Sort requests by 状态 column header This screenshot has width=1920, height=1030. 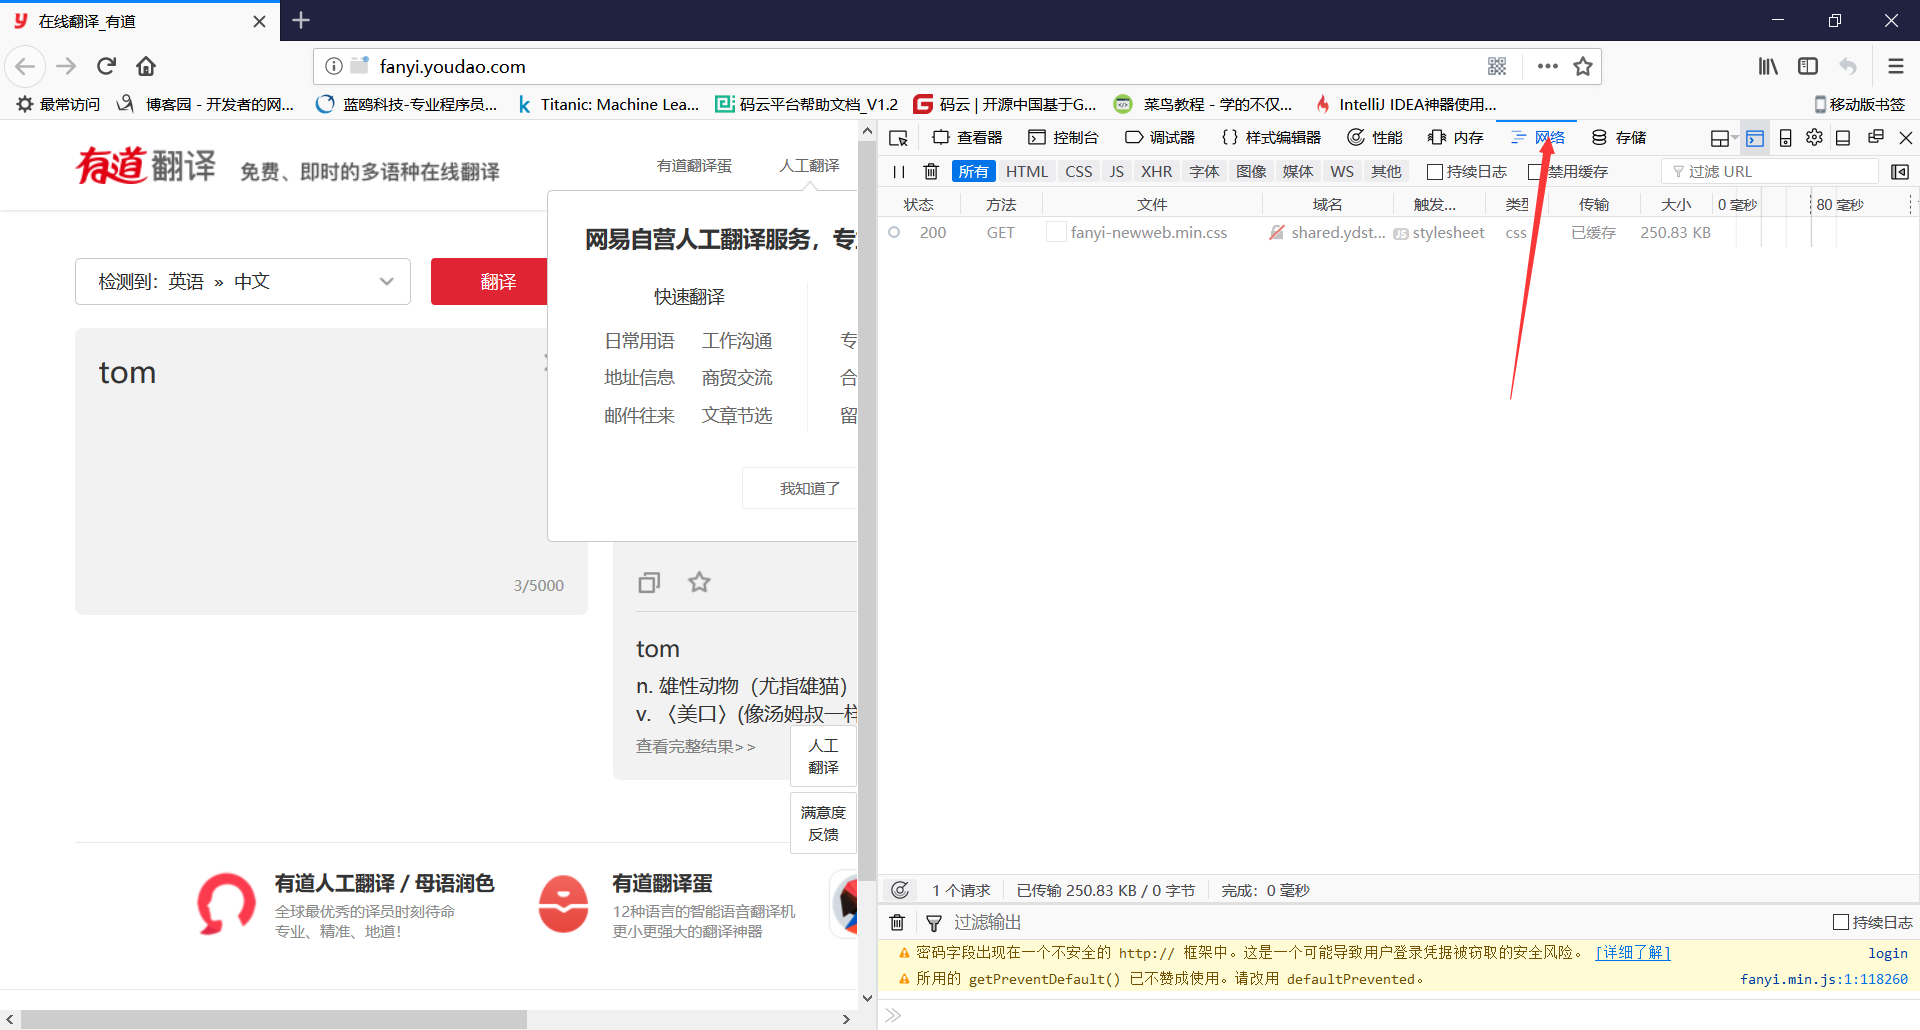tap(918, 204)
